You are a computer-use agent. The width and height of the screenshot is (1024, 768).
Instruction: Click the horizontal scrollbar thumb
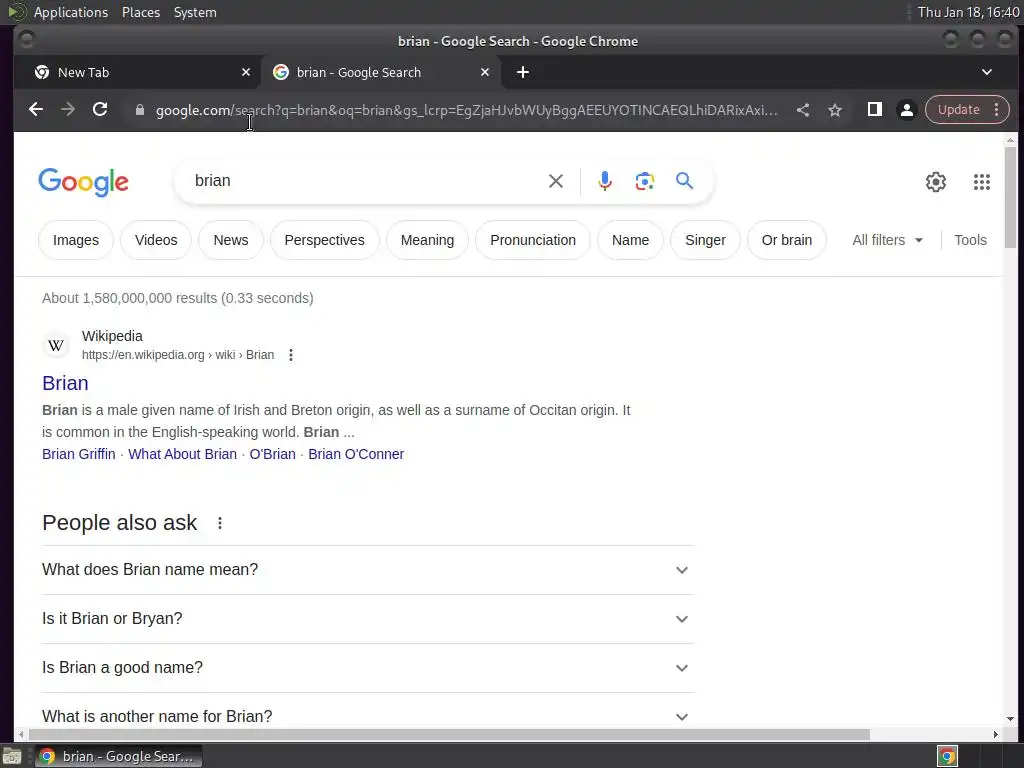point(449,735)
